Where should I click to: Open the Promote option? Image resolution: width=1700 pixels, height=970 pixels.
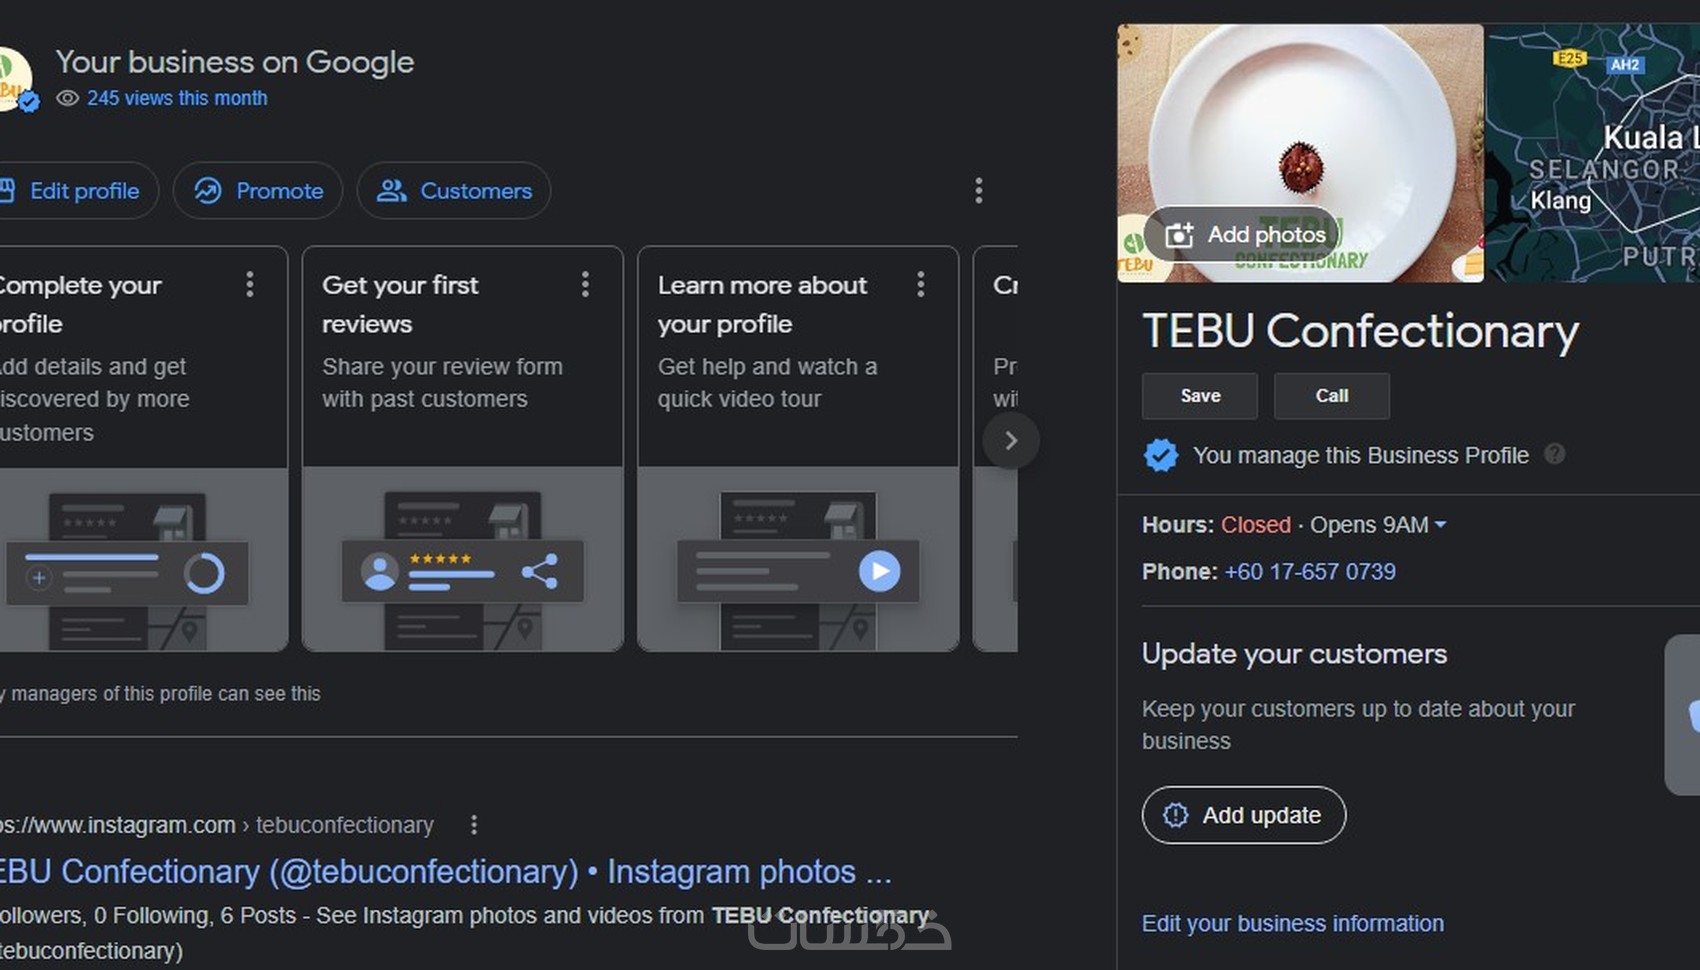[x=258, y=191]
